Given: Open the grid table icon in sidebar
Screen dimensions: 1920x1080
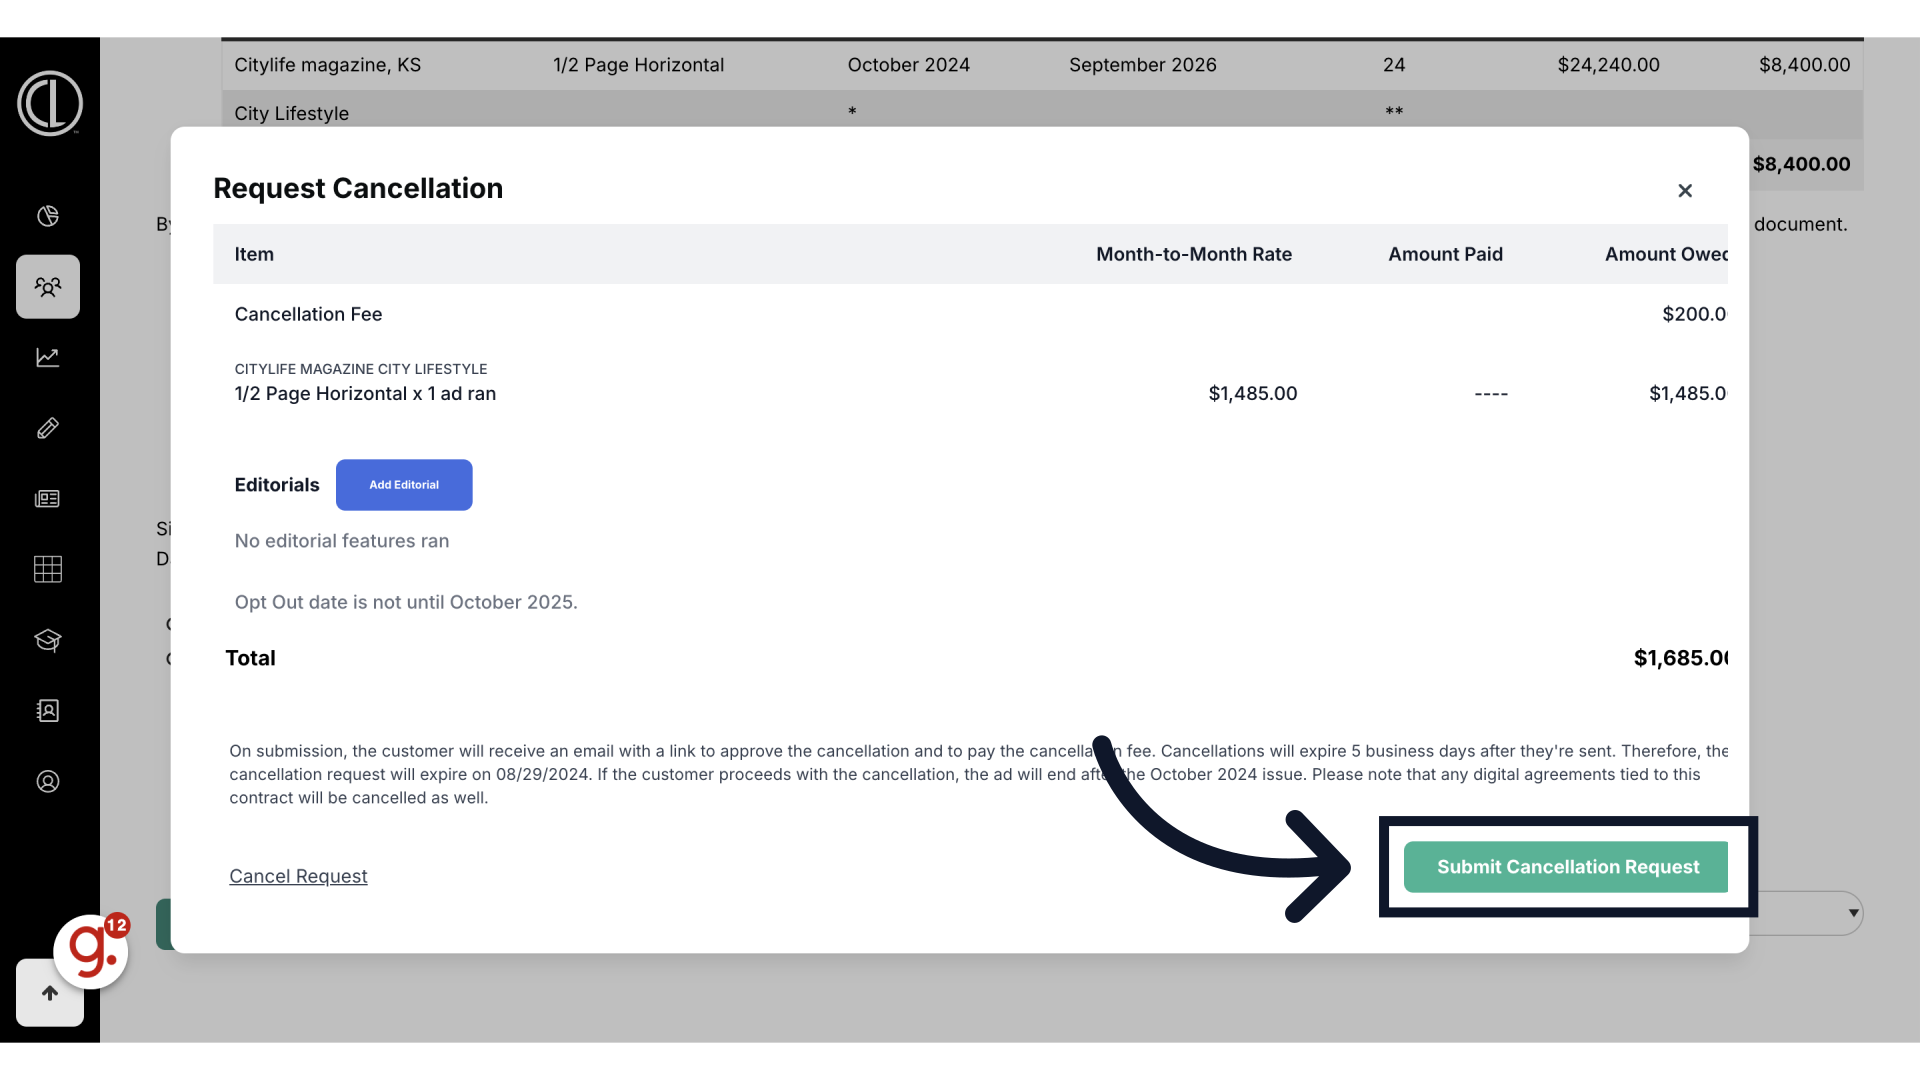Looking at the screenshot, I should point(48,569).
